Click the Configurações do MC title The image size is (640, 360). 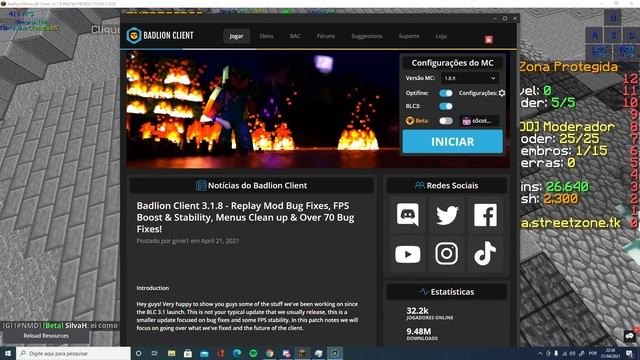[x=452, y=63]
